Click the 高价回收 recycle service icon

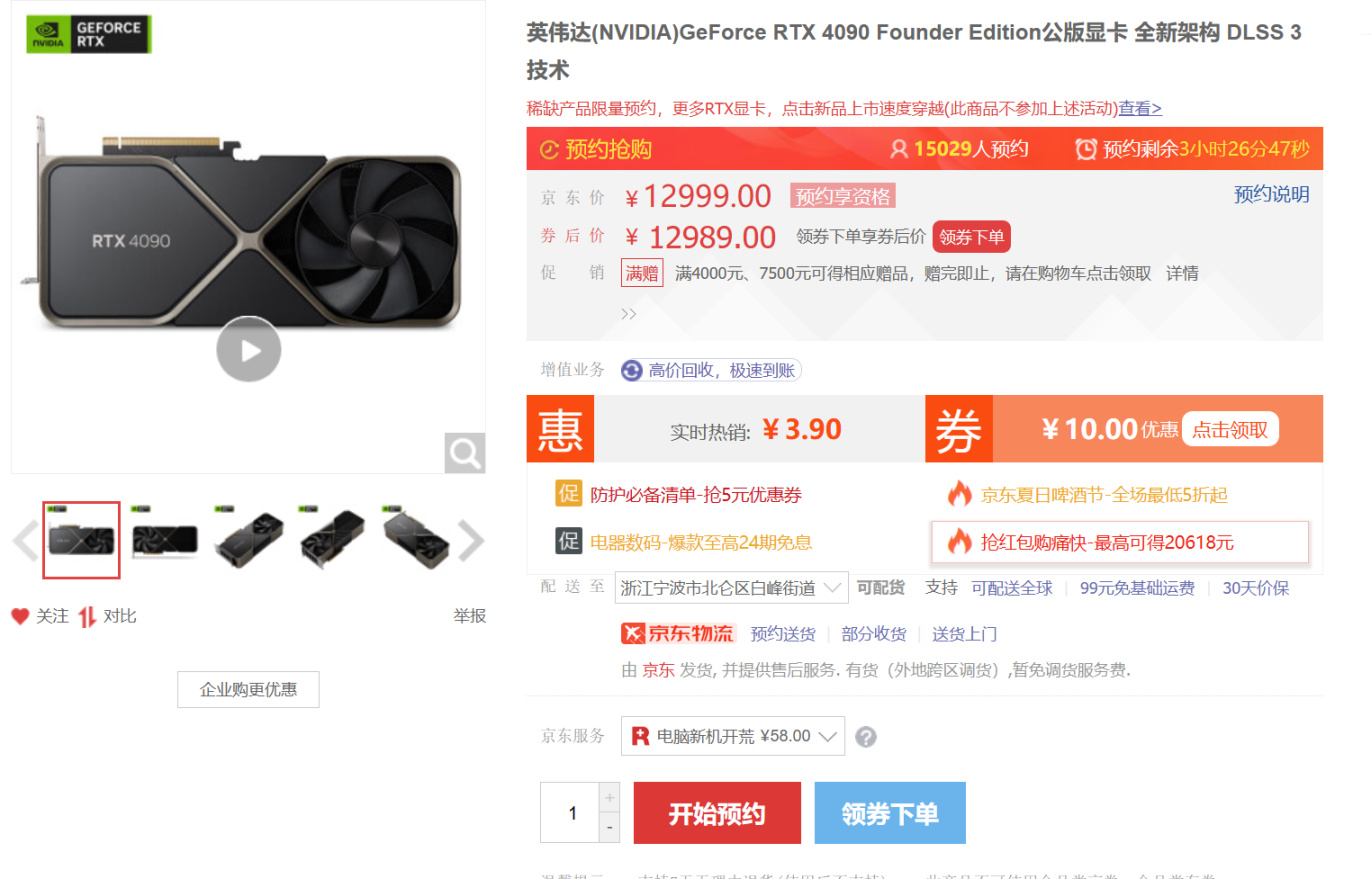point(632,371)
